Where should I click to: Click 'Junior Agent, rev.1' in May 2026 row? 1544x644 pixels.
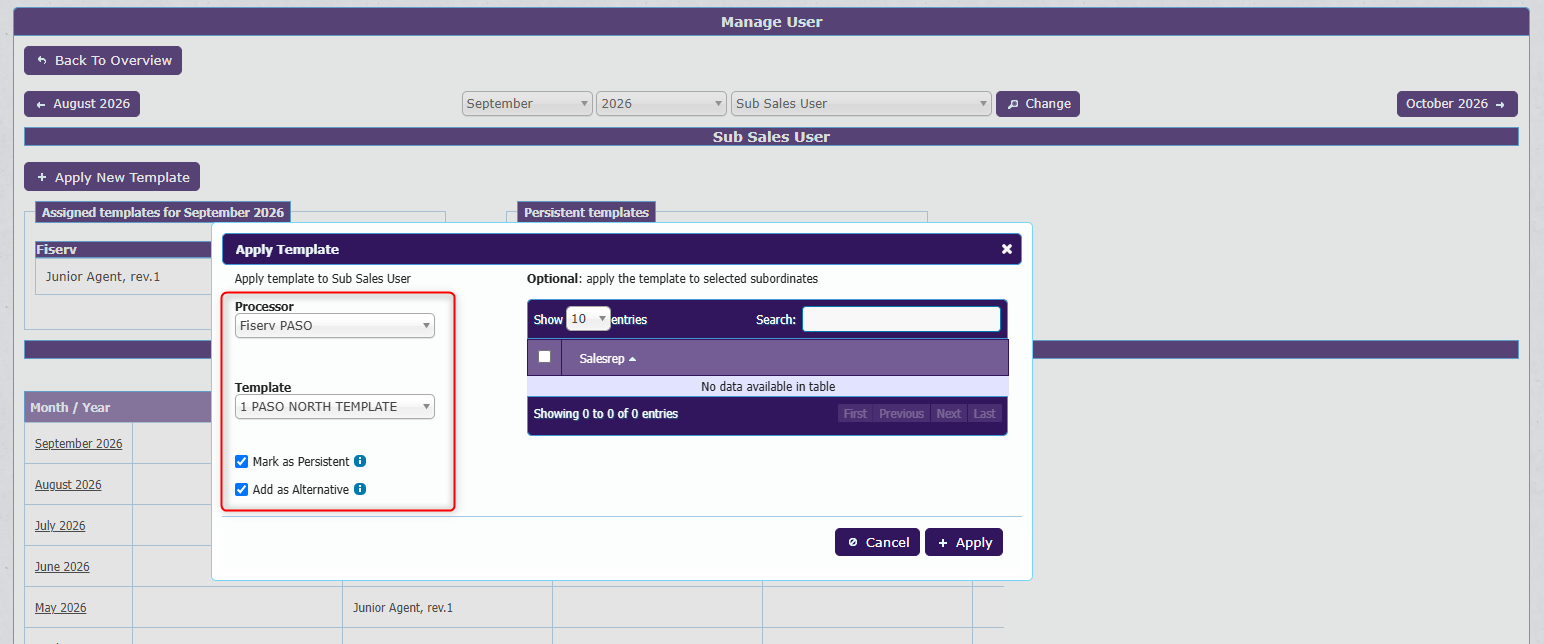(403, 608)
